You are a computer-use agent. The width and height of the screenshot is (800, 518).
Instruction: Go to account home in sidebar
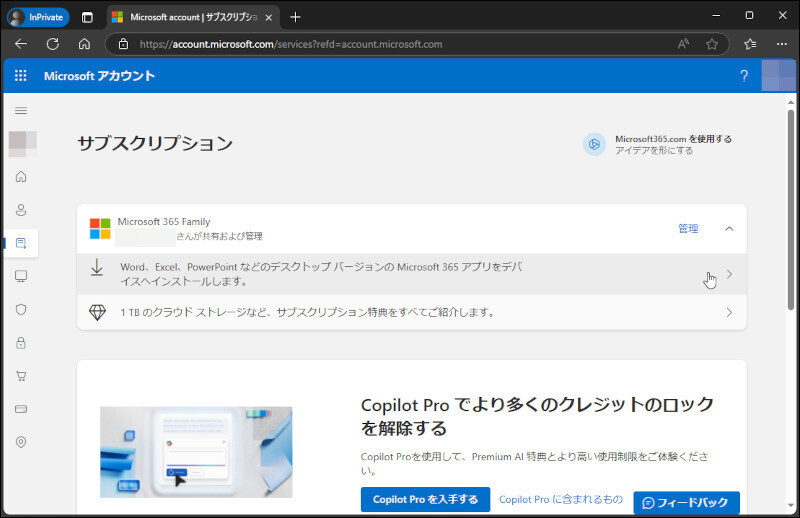(21, 177)
